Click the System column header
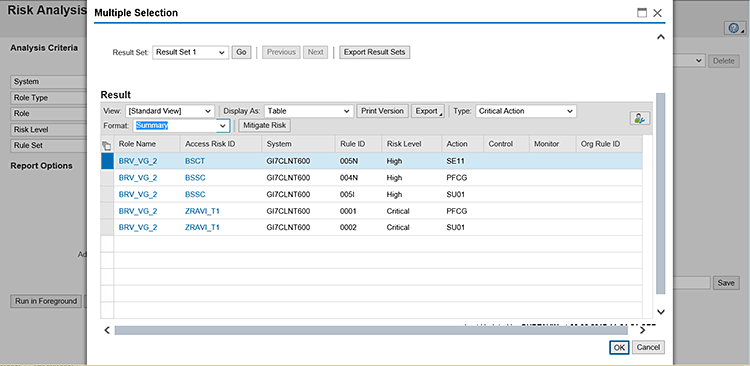This screenshot has height=366, width=750. click(x=298, y=144)
